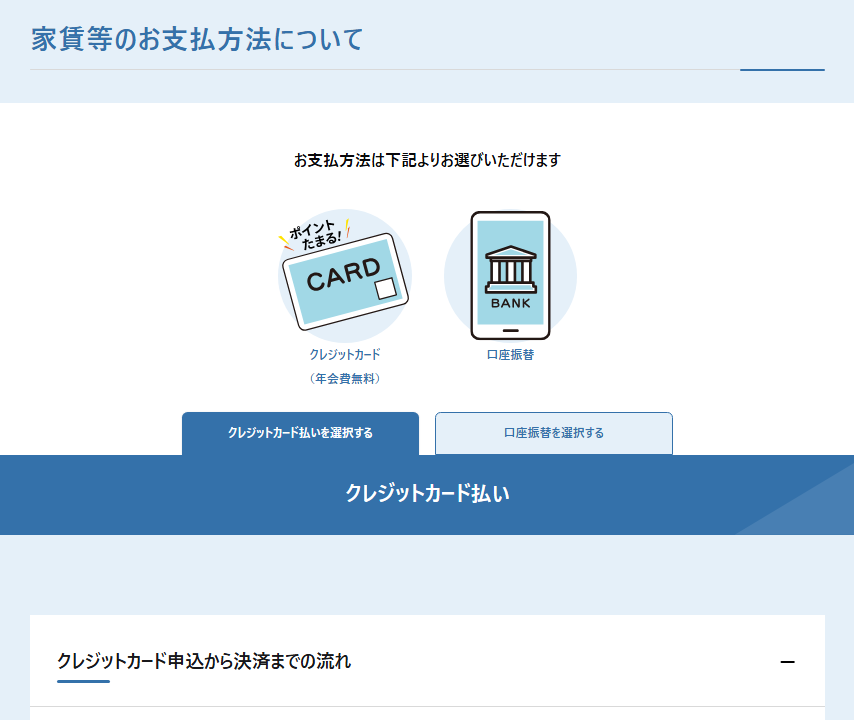This screenshot has height=720, width=854.
Task: Click the 口座振替 label under the phone
Action: coord(510,354)
